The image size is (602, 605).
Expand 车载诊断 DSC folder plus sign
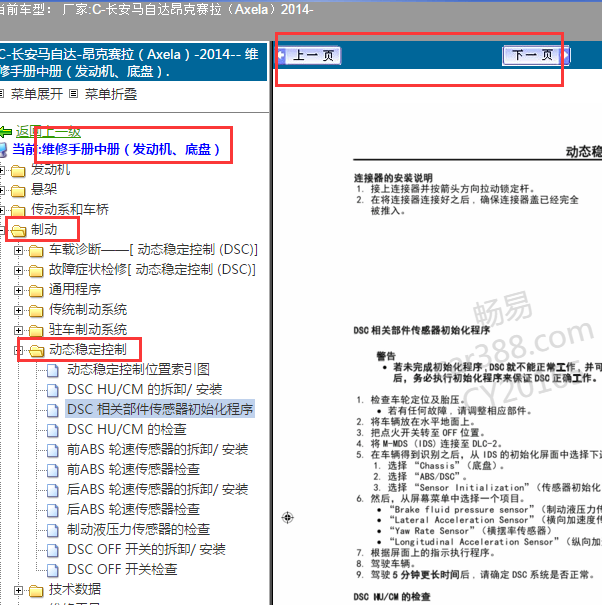pos(18,250)
